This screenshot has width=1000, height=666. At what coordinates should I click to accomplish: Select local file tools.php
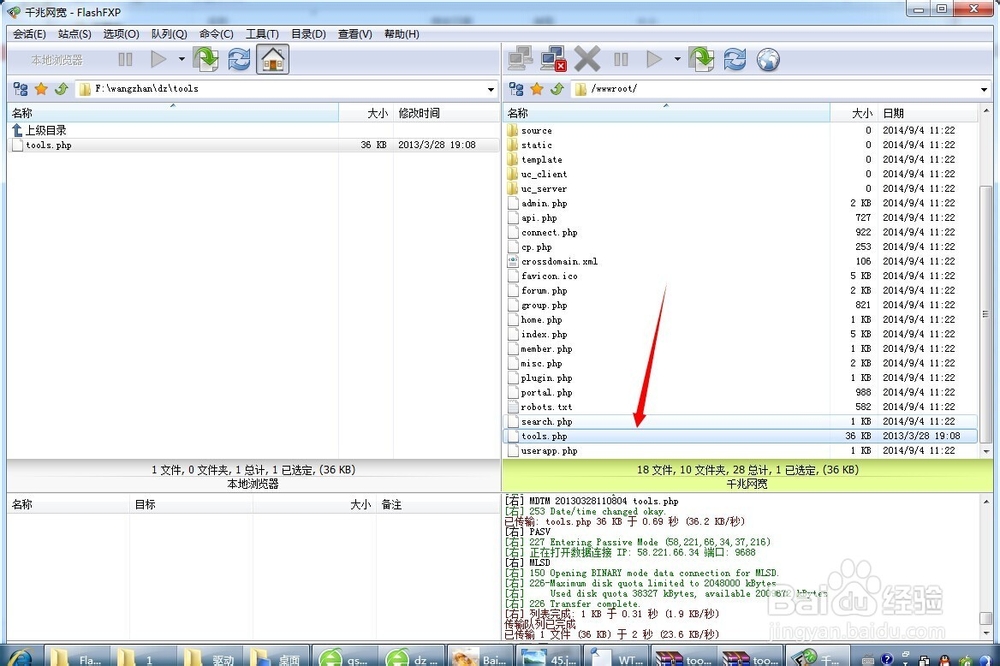[x=253, y=145]
